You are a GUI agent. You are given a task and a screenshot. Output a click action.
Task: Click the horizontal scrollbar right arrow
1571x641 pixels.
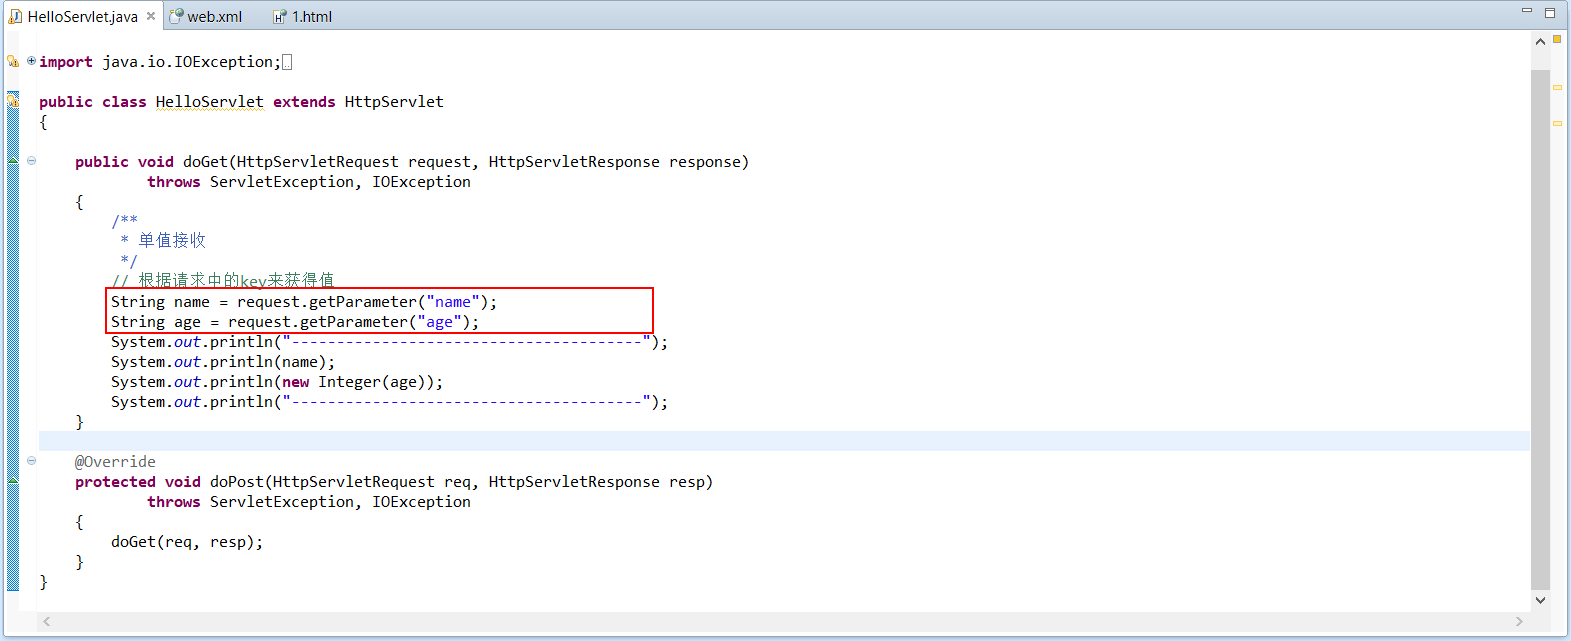pyautogui.click(x=1519, y=621)
